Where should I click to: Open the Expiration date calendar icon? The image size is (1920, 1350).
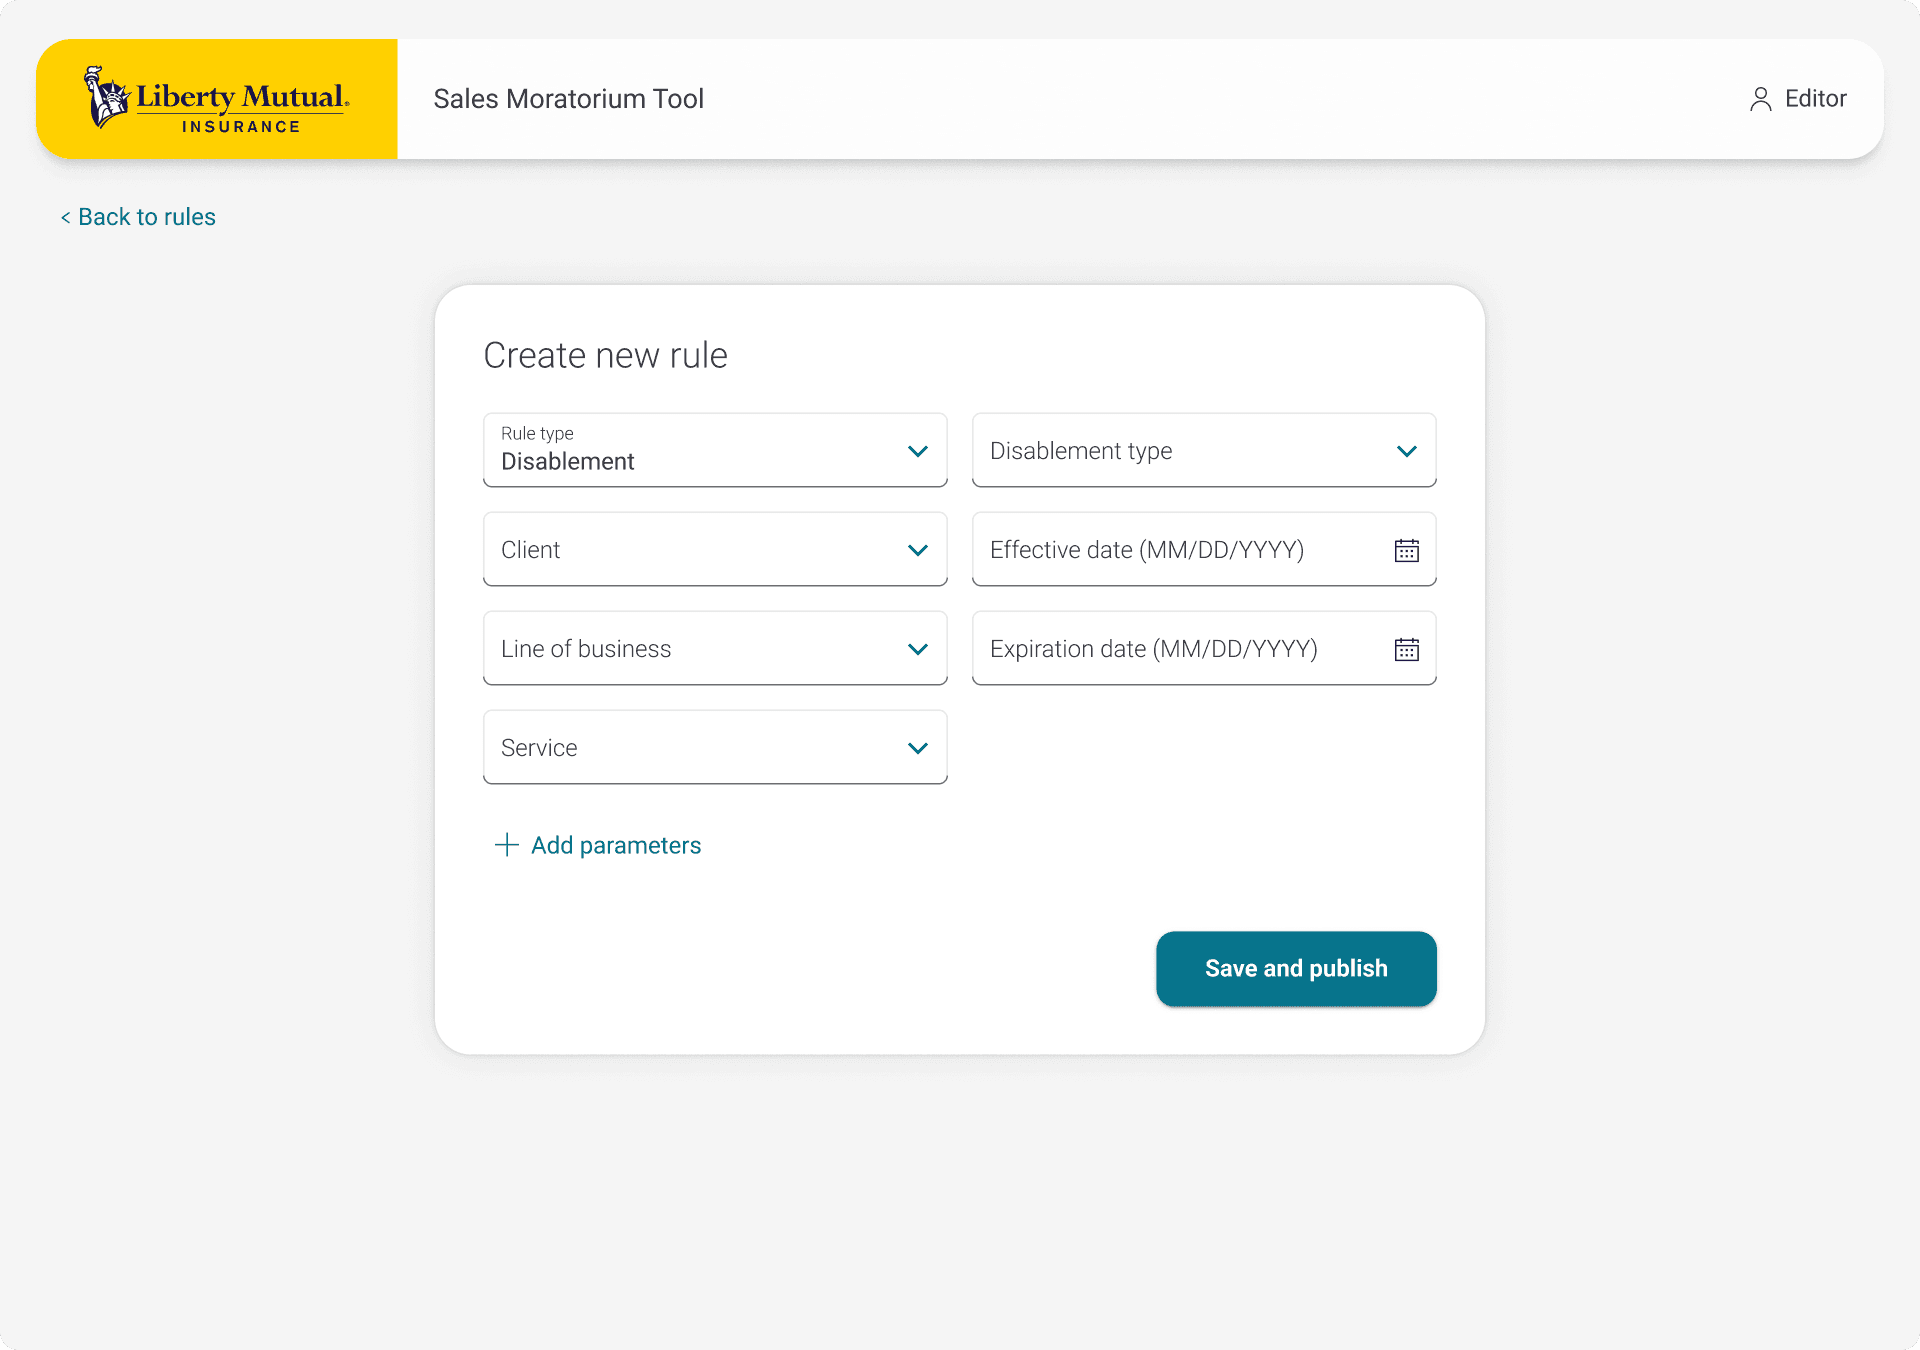(x=1406, y=650)
